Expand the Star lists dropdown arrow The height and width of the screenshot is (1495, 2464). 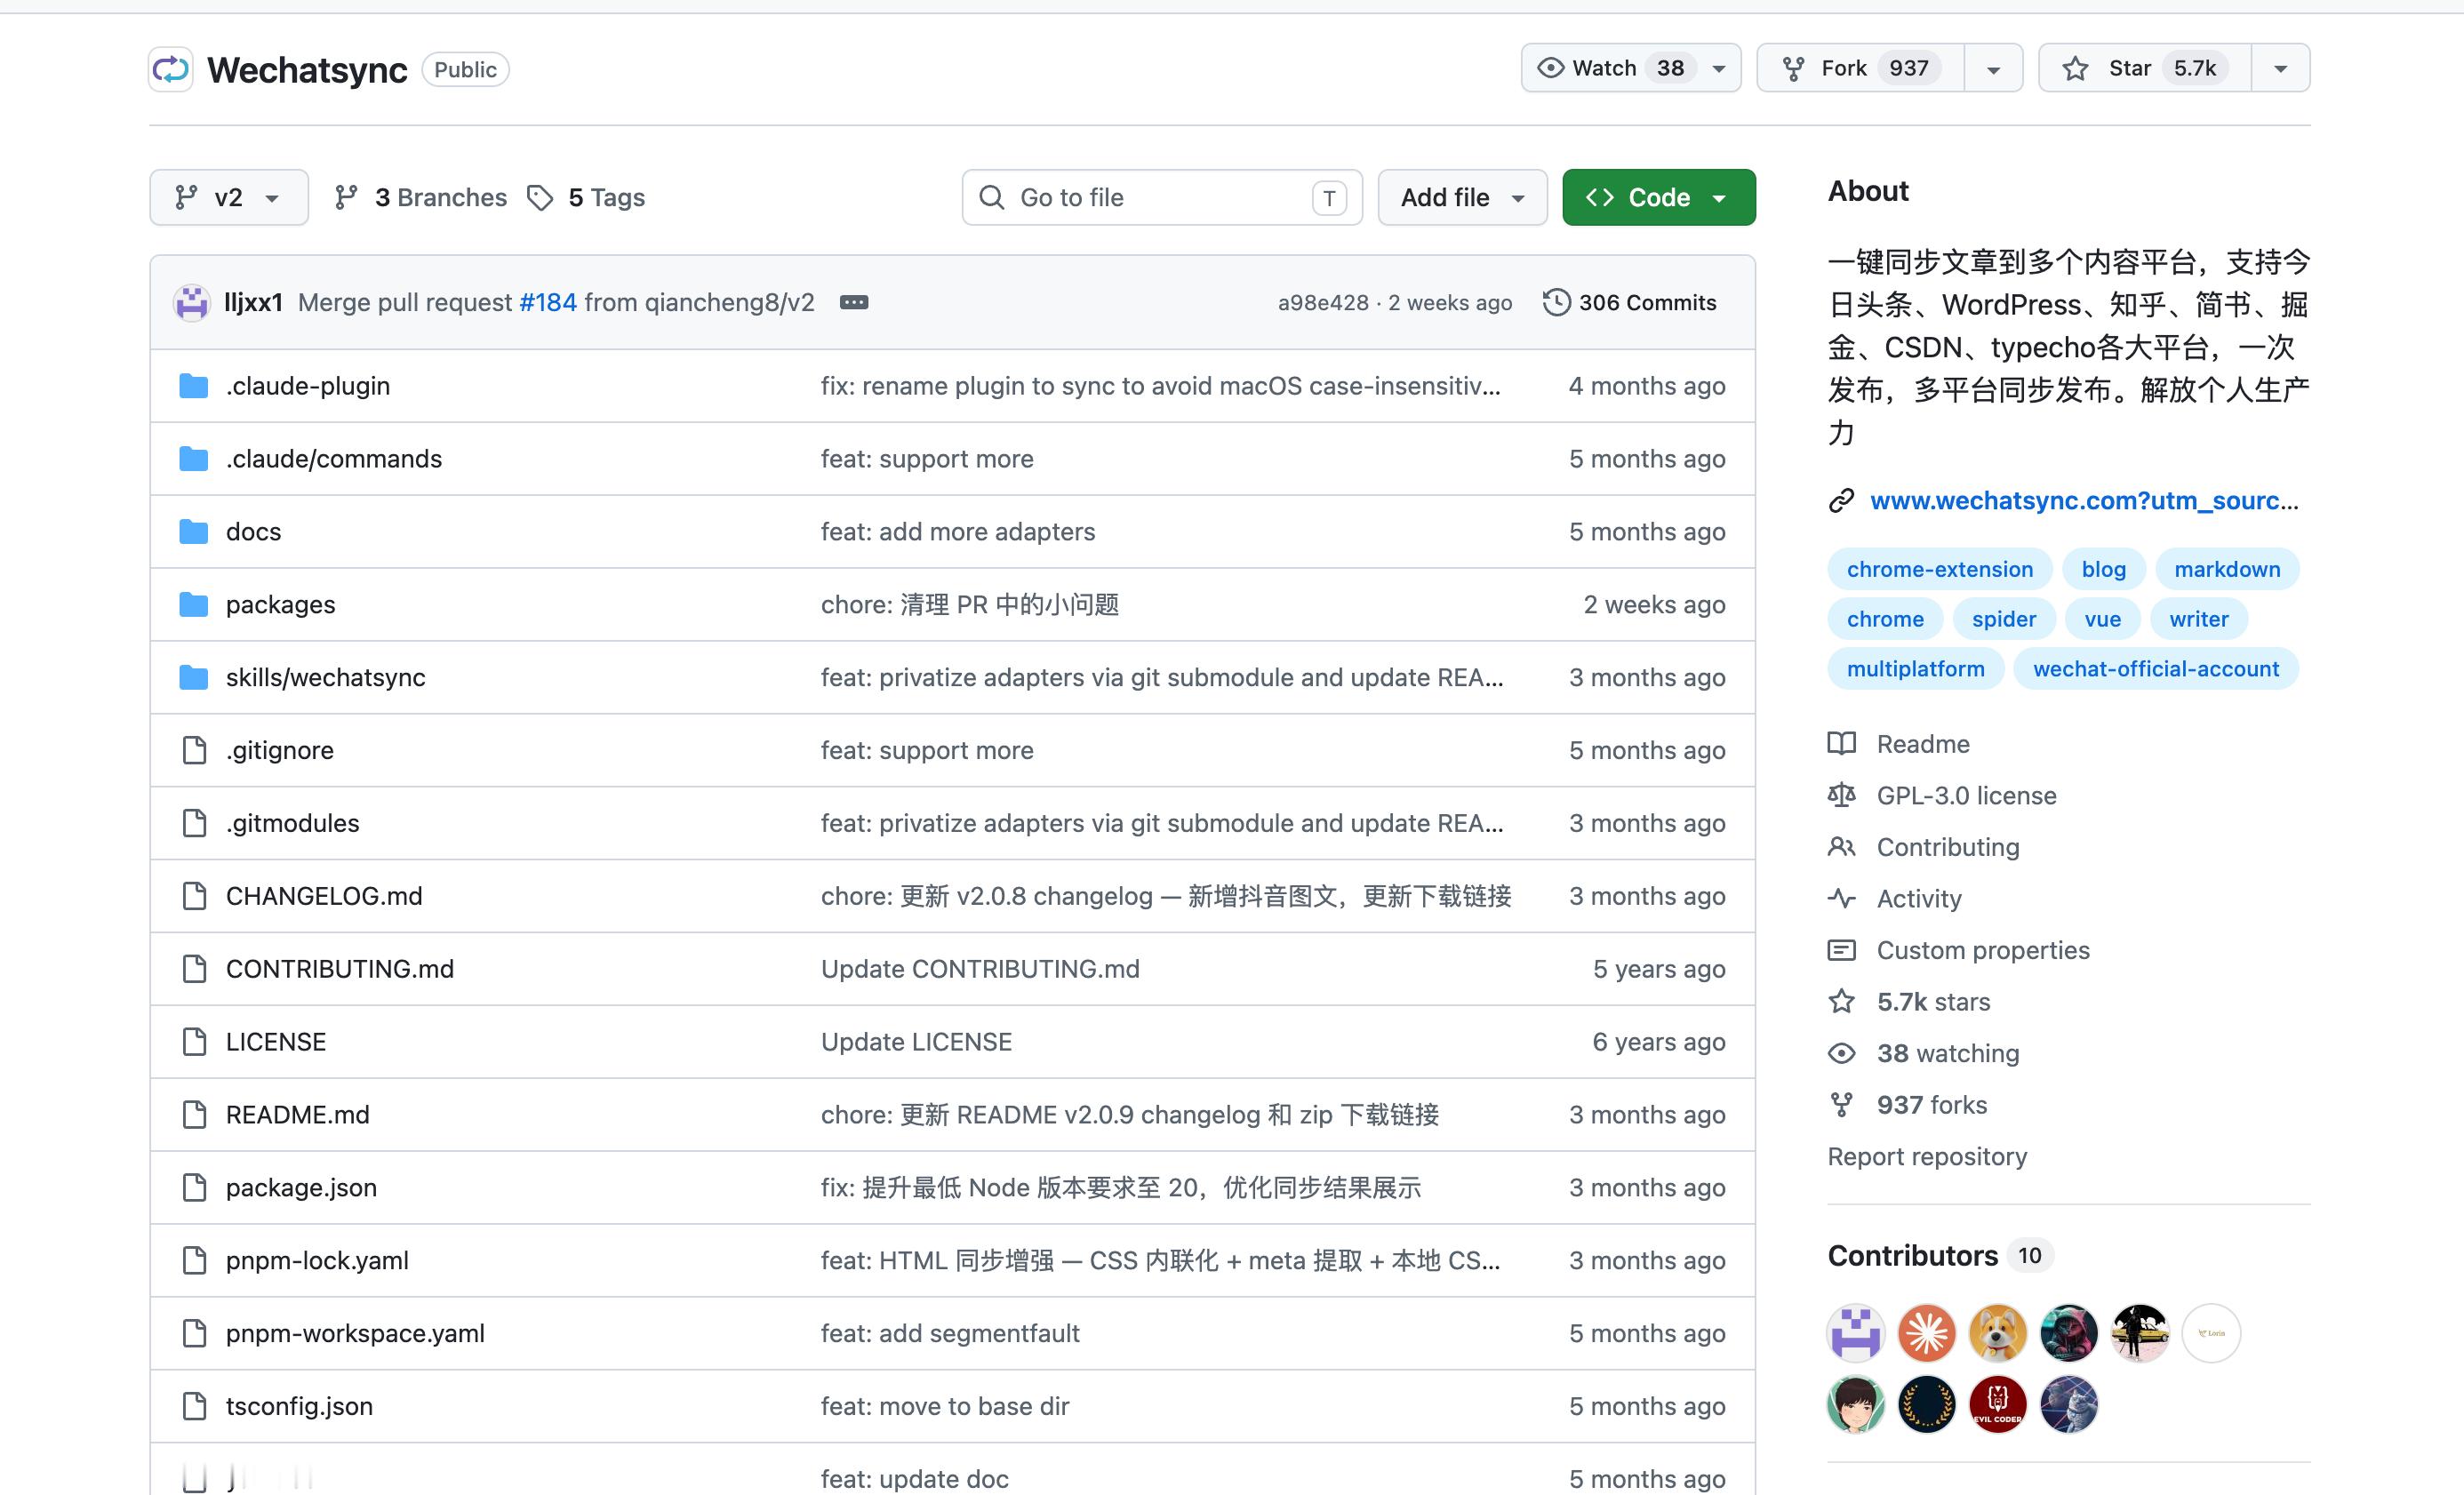click(x=2280, y=68)
